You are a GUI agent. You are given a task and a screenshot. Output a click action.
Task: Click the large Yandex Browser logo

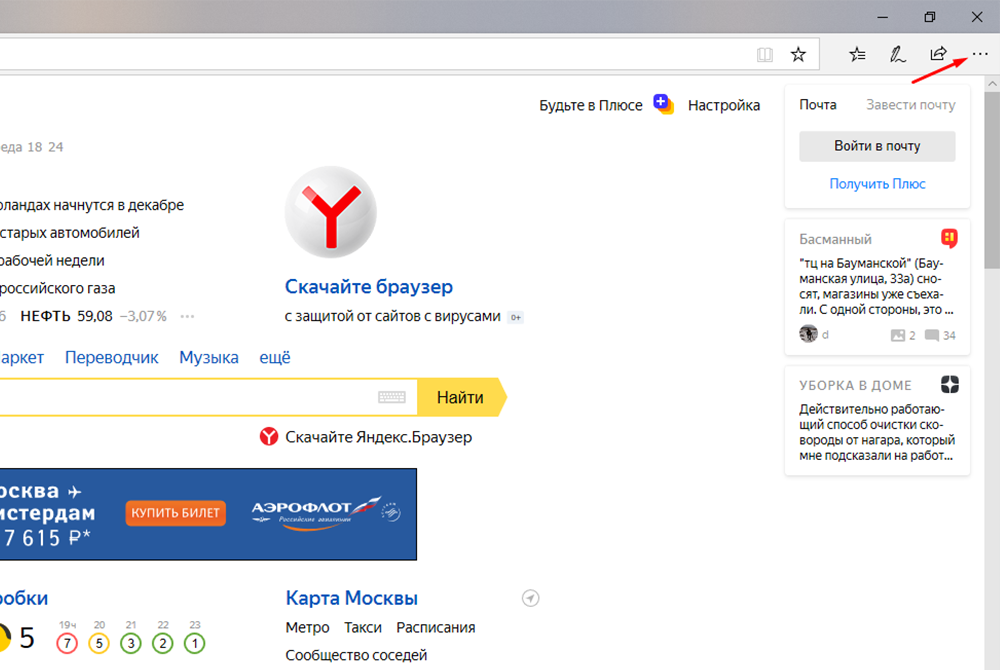pos(330,213)
